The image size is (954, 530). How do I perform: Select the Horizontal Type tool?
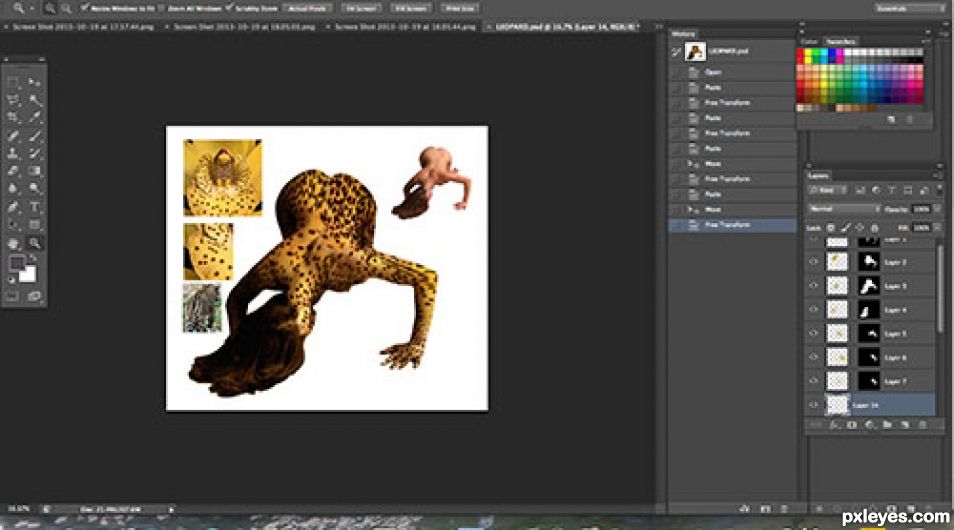[x=35, y=207]
